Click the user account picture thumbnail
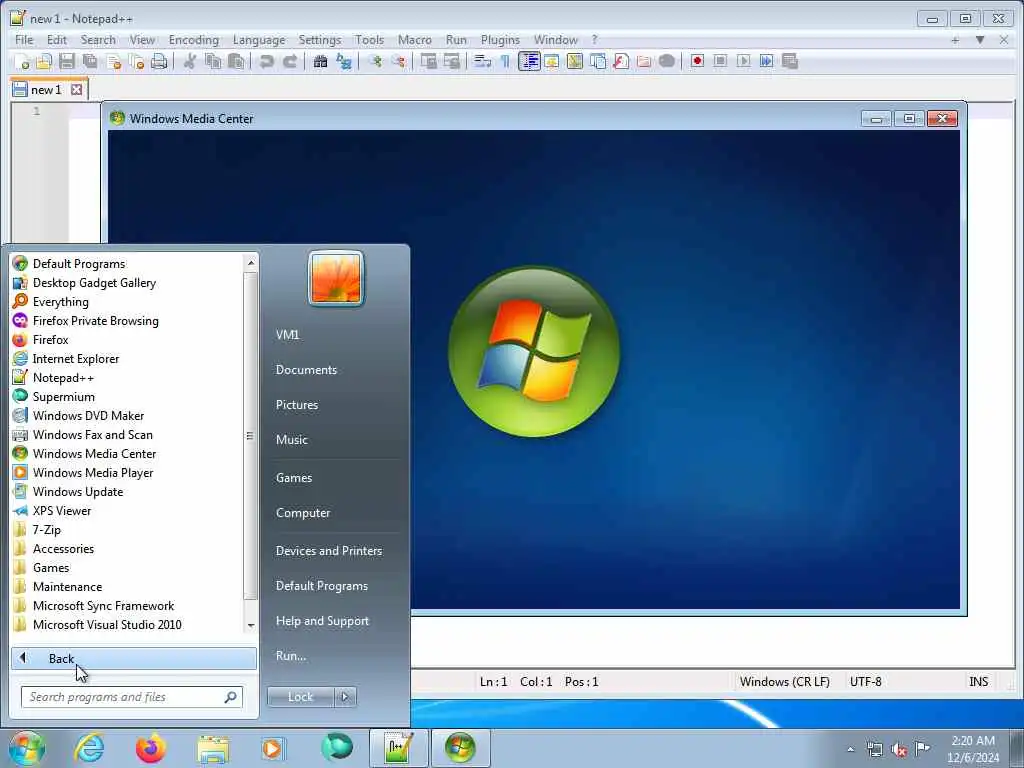 tap(336, 278)
